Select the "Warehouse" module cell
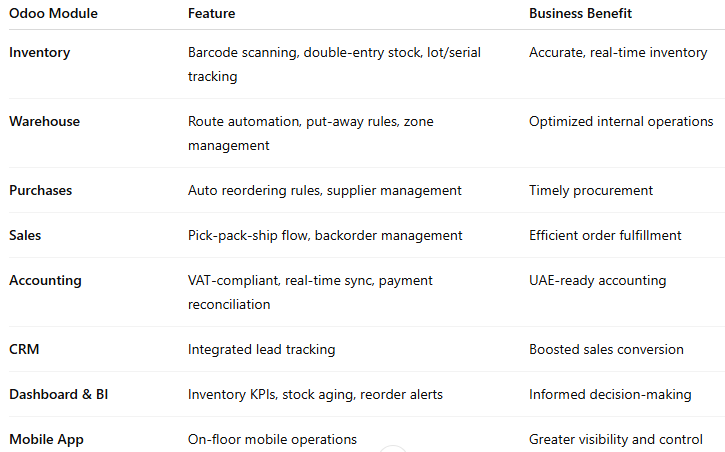Viewport: 725px width, 452px height. [44, 122]
